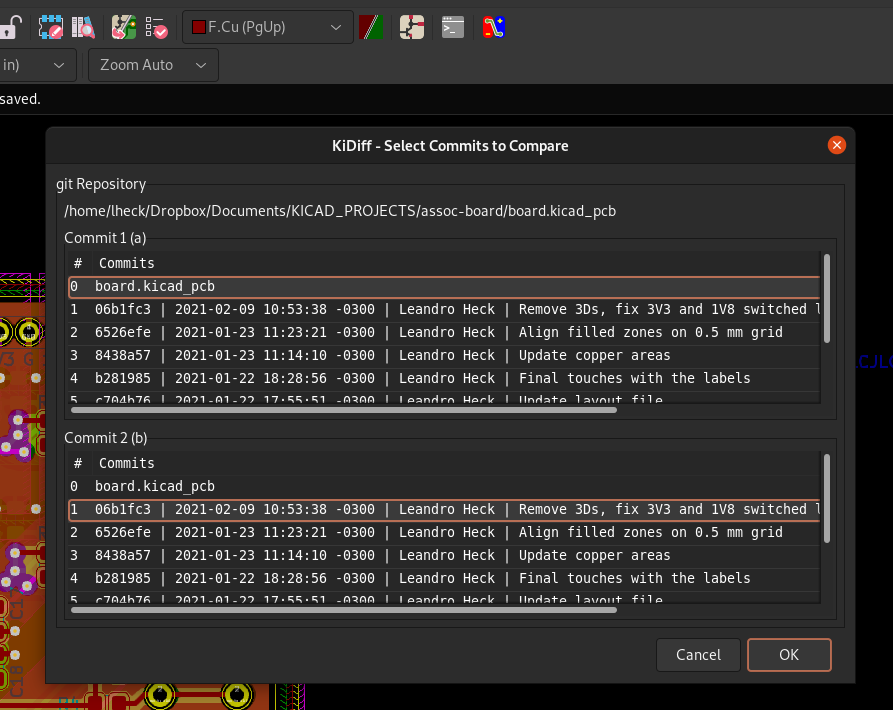Click the layer pair selector icon
893x710 pixels.
371,27
